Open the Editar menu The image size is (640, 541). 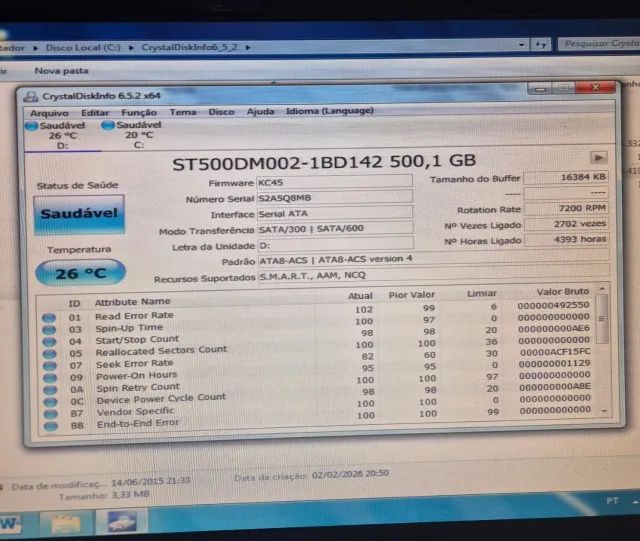[x=95, y=113]
